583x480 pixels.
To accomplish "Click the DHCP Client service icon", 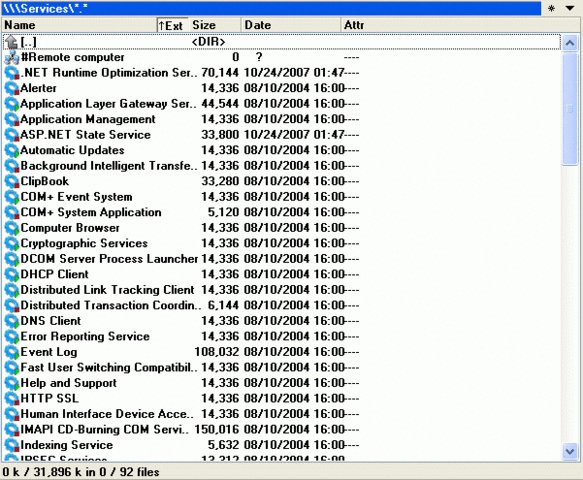I will tap(12, 274).
